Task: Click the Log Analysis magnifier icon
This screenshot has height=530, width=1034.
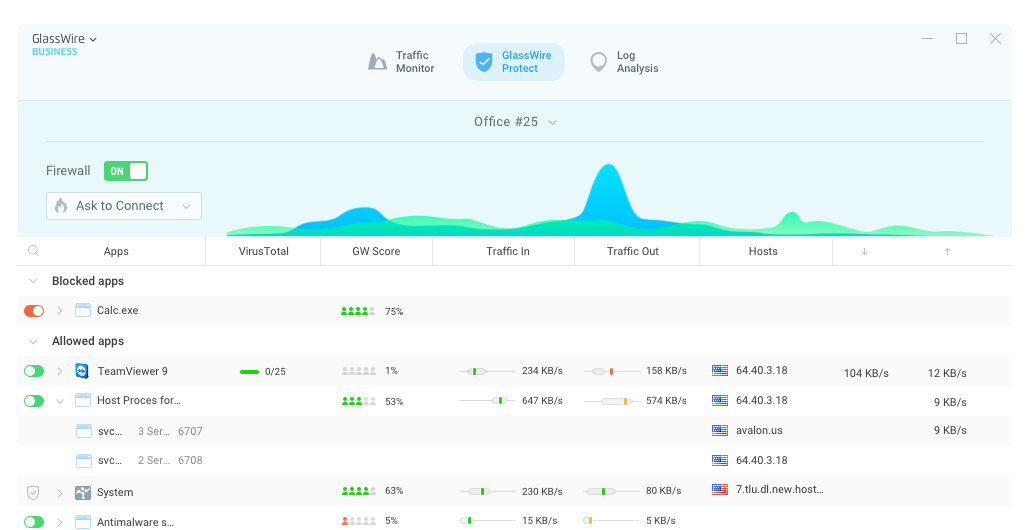Action: (598, 62)
